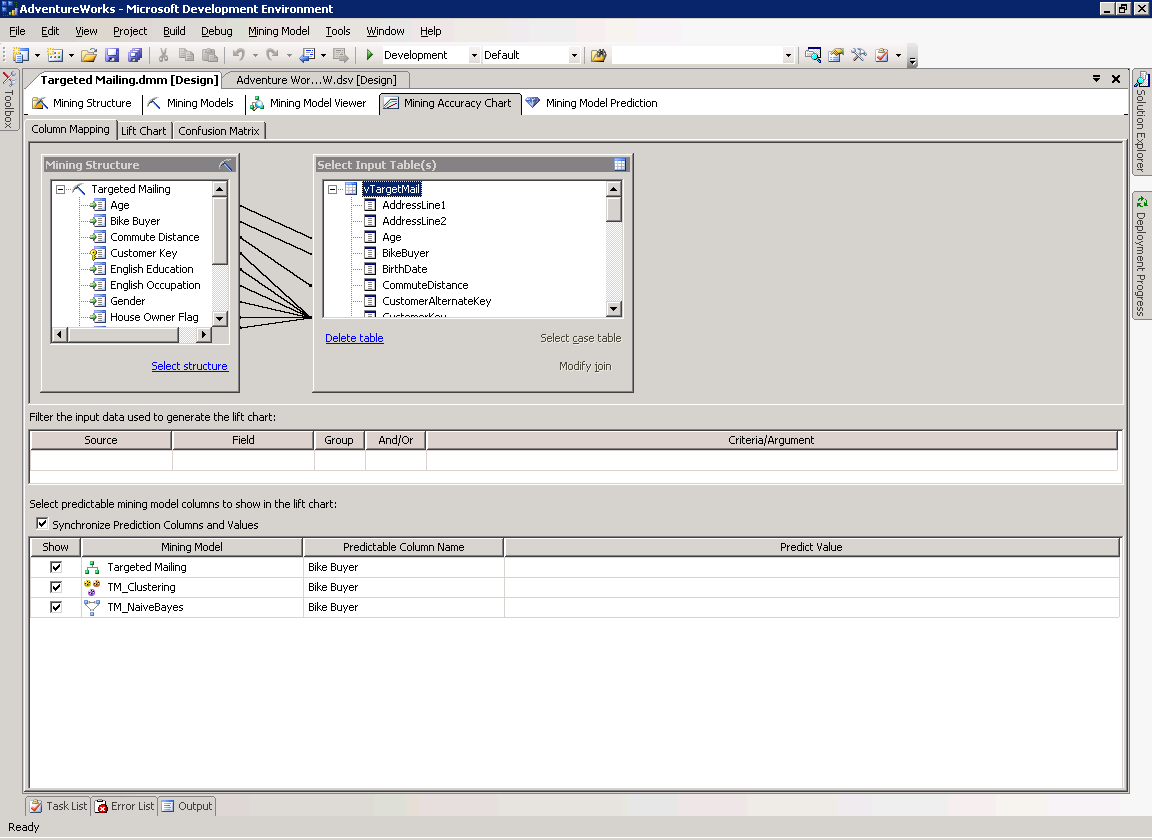This screenshot has height=840, width=1152.
Task: Click the Undo arrow icon
Action: 239,55
